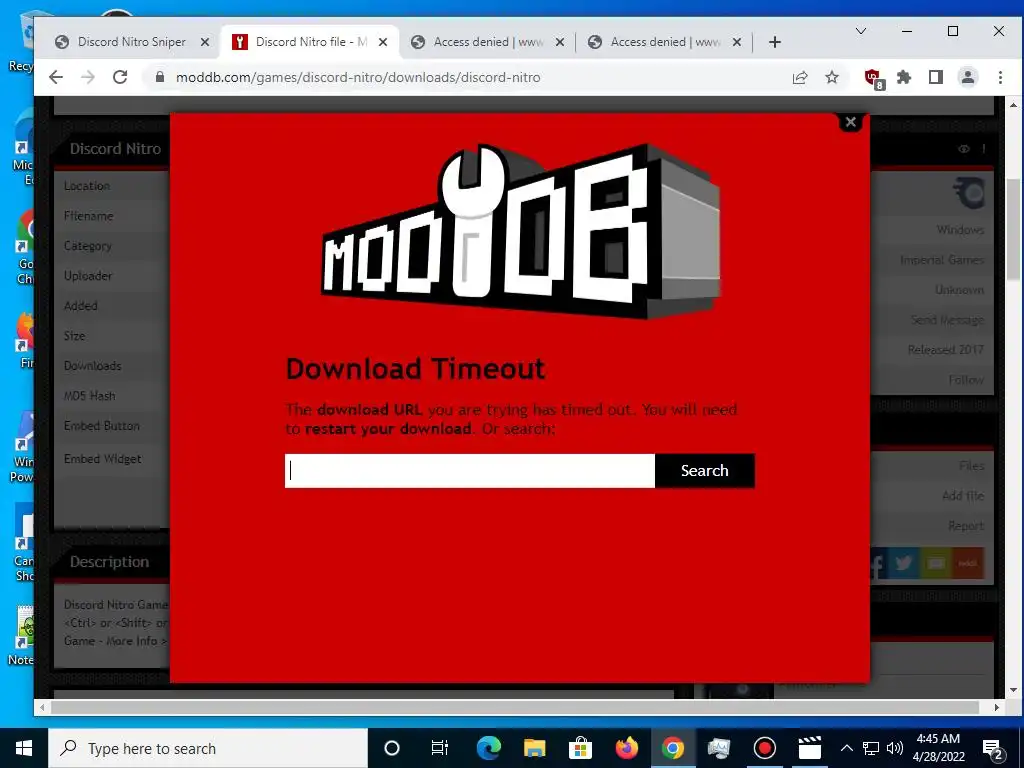Click the Windows Start button

pyautogui.click(x=24, y=748)
